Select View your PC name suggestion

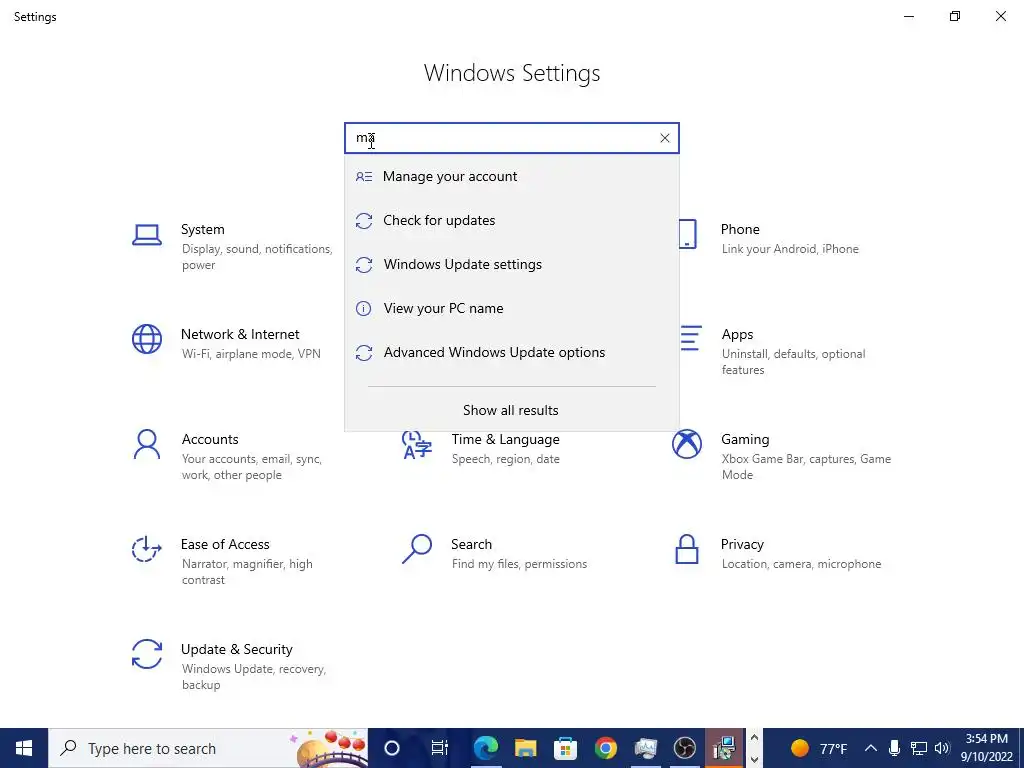(x=512, y=308)
